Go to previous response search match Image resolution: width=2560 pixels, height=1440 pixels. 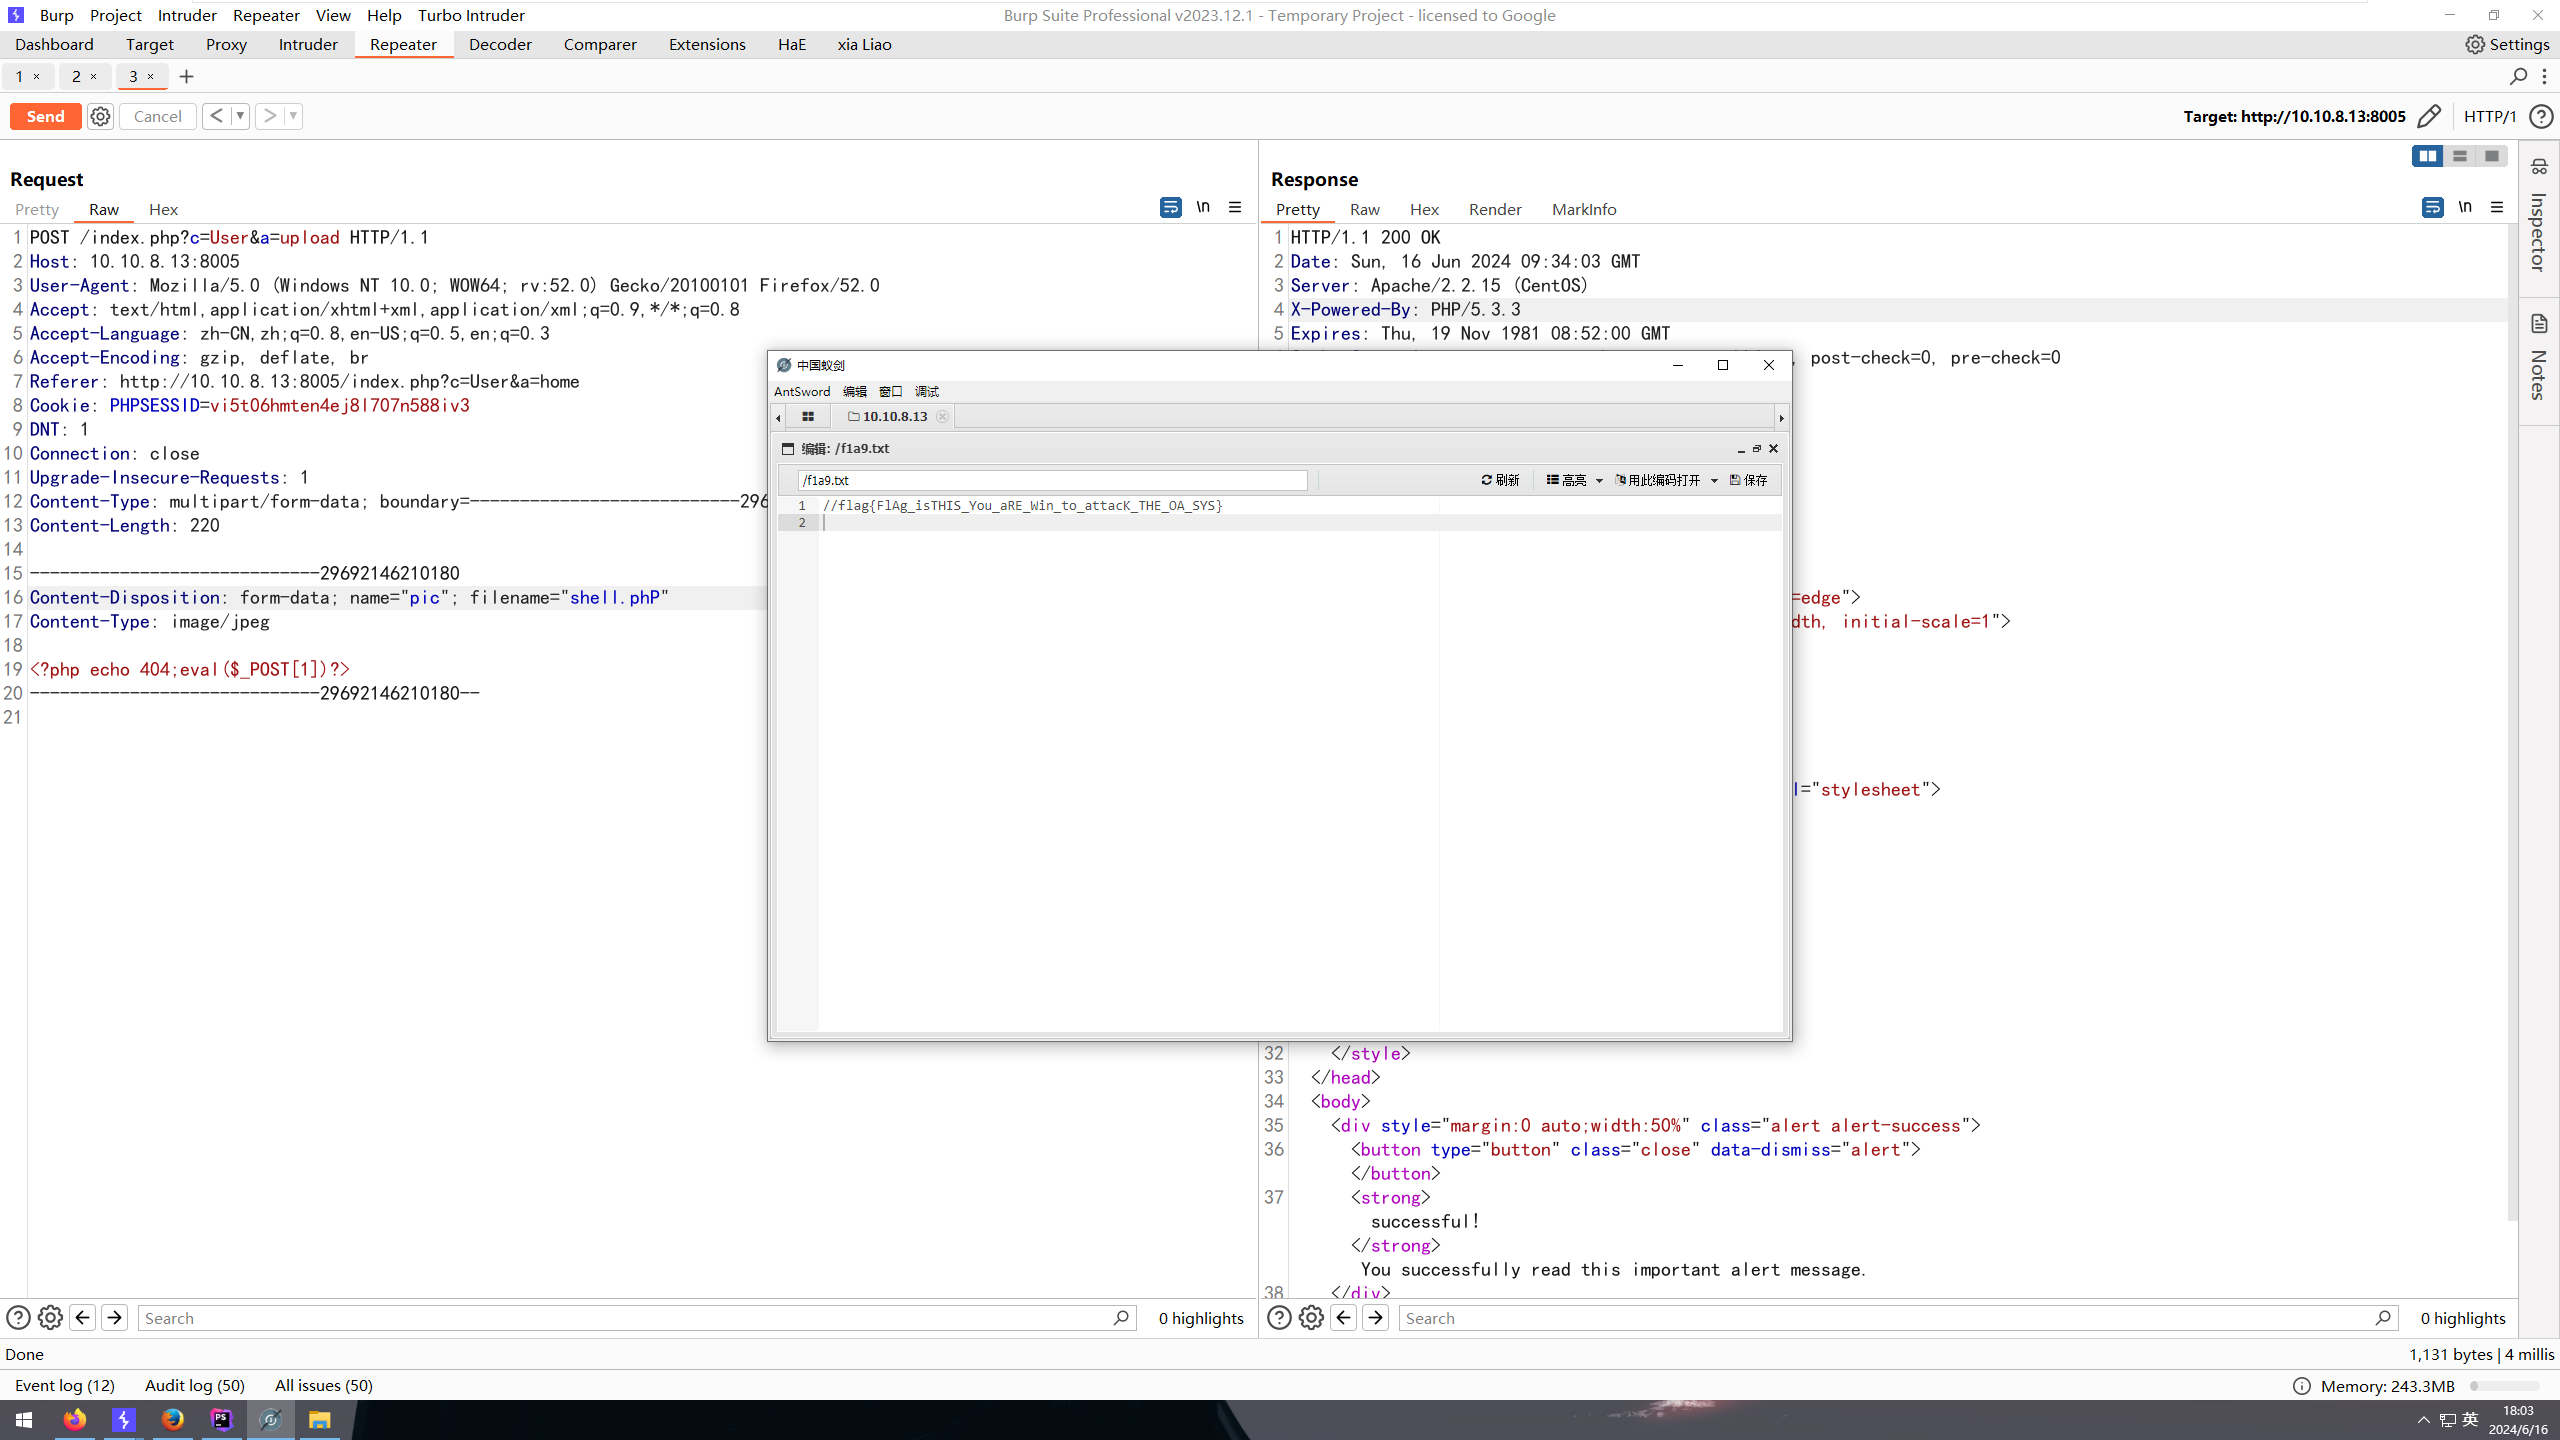tap(1344, 1318)
